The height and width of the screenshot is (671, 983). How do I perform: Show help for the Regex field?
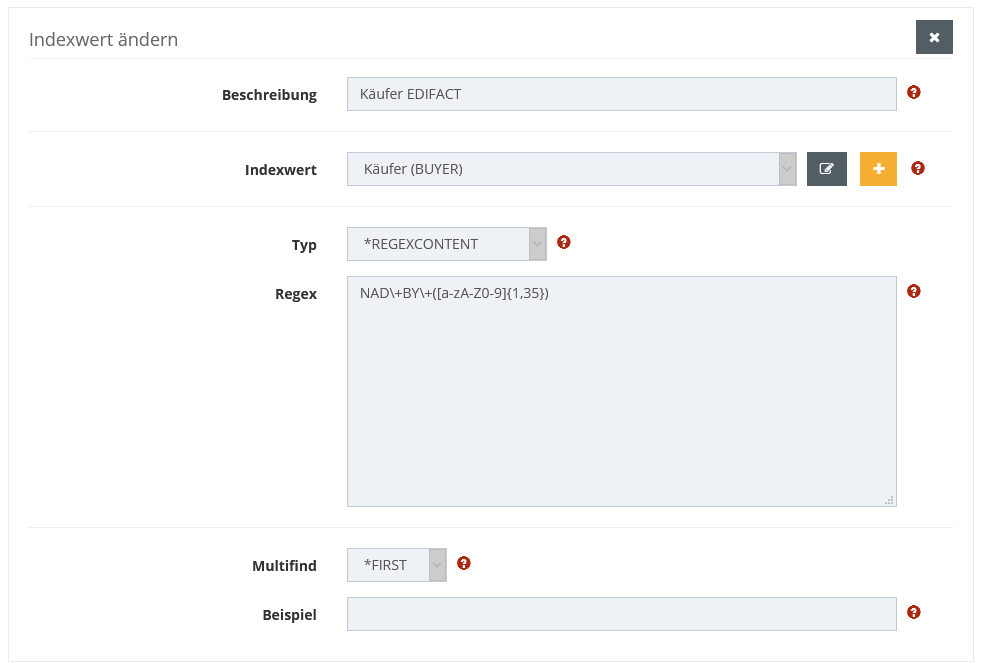coord(913,291)
